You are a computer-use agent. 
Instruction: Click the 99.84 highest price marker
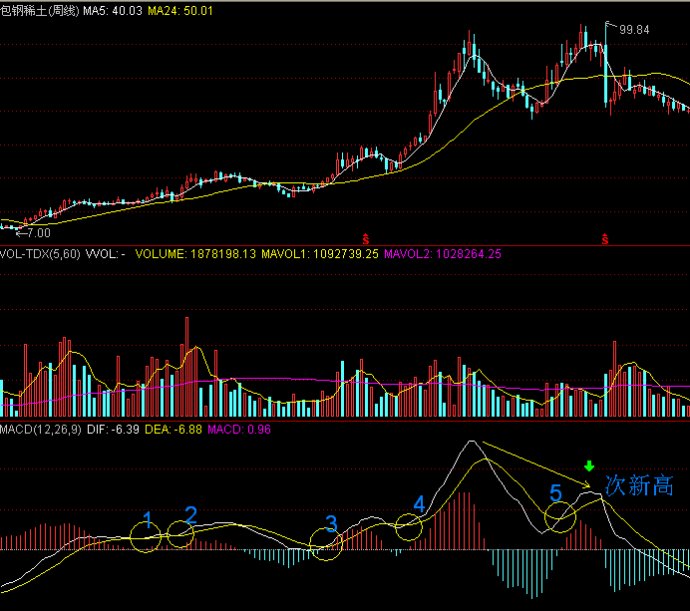click(x=634, y=30)
